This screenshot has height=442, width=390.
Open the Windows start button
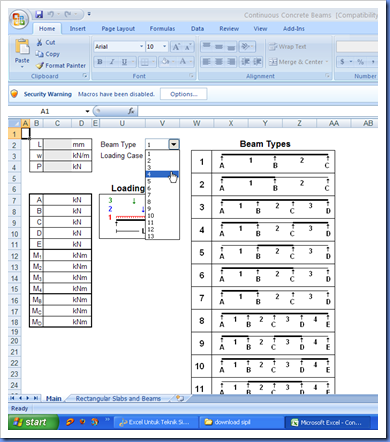tap(33, 422)
